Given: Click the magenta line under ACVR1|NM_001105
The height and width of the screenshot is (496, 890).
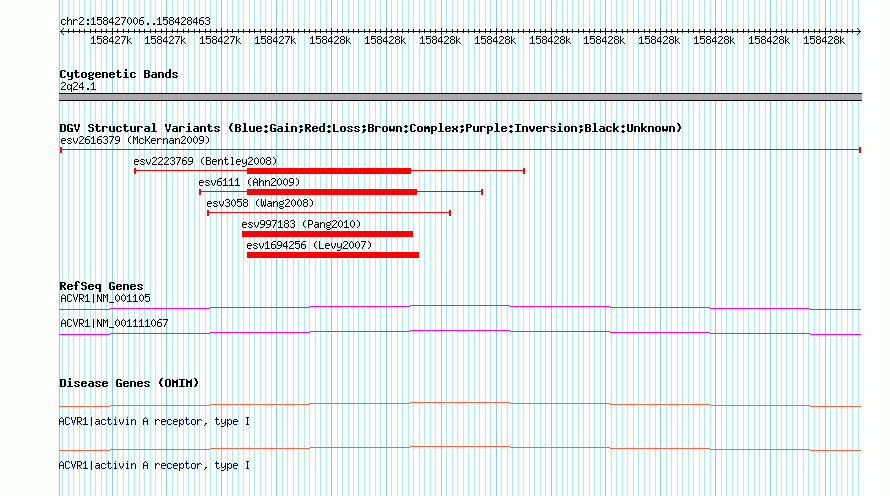Looking at the screenshot, I should 460,308.
